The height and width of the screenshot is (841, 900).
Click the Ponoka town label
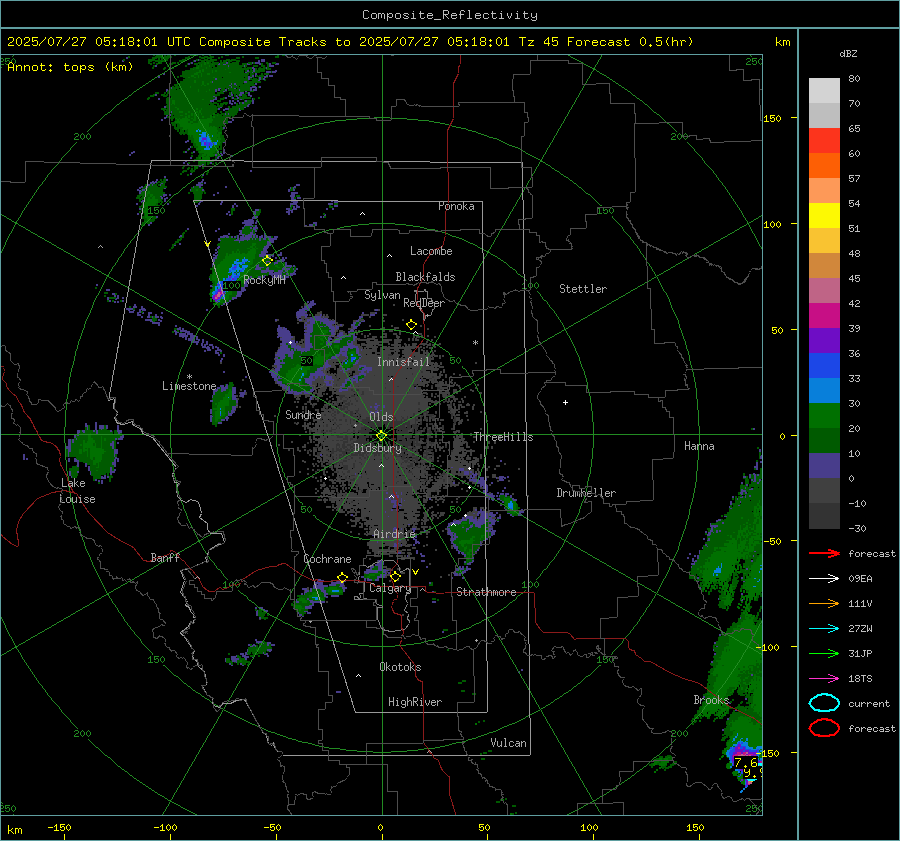tap(456, 206)
